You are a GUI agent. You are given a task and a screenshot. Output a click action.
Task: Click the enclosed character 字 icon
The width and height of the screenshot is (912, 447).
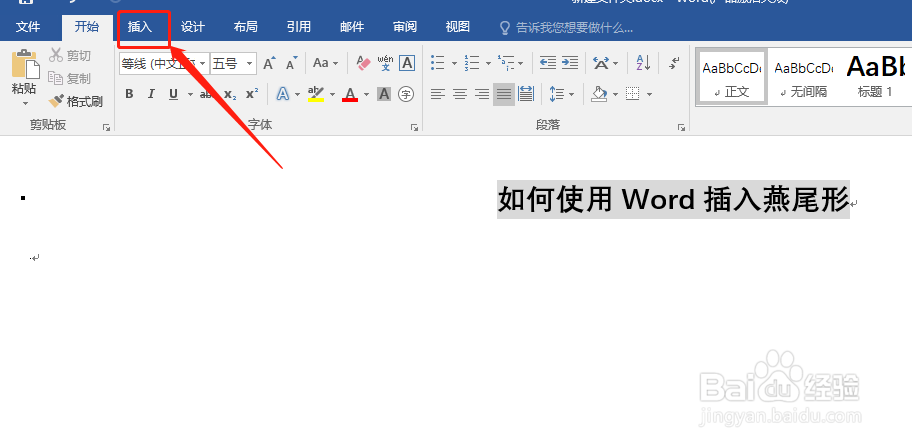406,94
